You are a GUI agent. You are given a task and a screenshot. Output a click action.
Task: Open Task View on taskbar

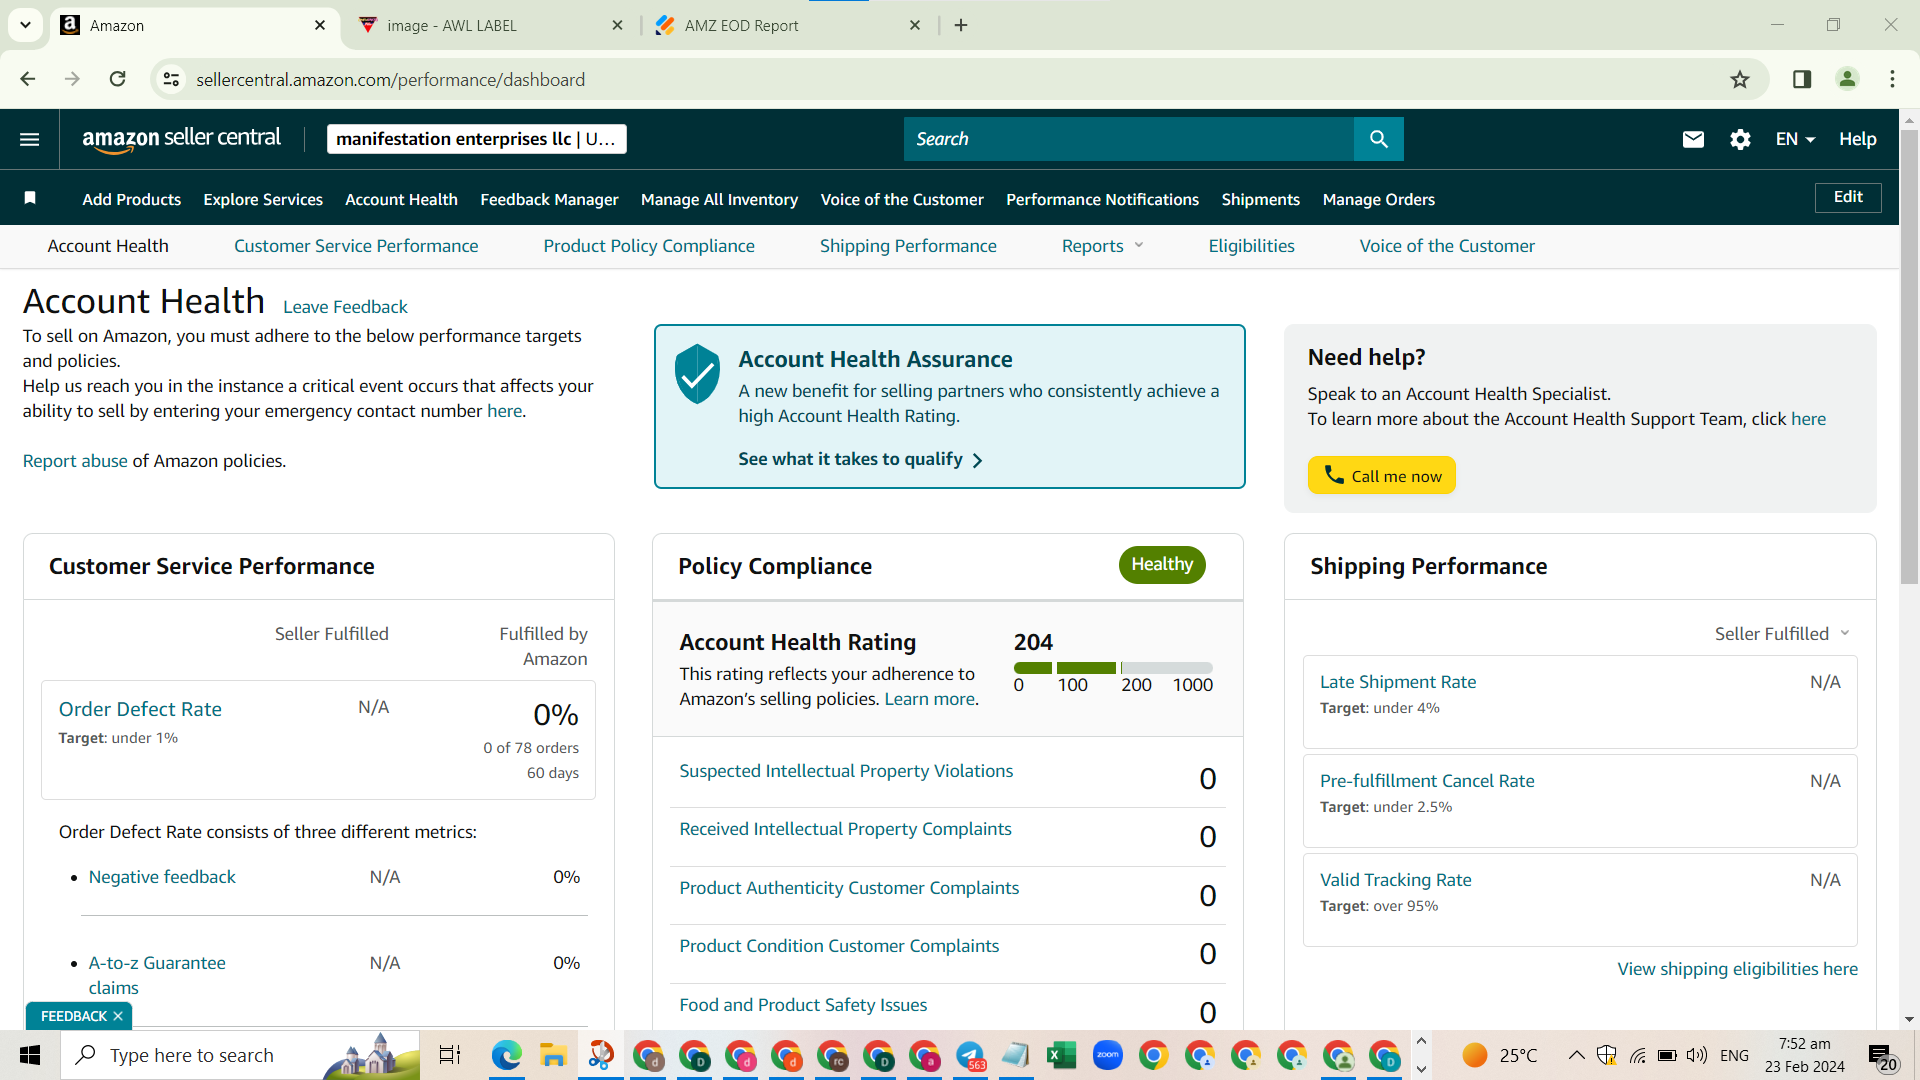pyautogui.click(x=450, y=1055)
